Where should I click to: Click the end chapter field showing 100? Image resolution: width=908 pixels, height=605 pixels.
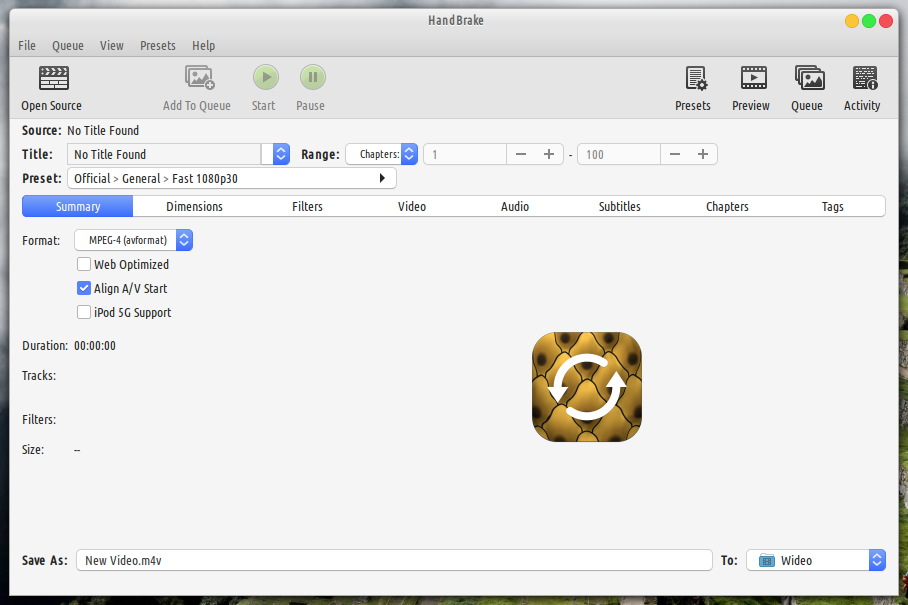tap(619, 154)
